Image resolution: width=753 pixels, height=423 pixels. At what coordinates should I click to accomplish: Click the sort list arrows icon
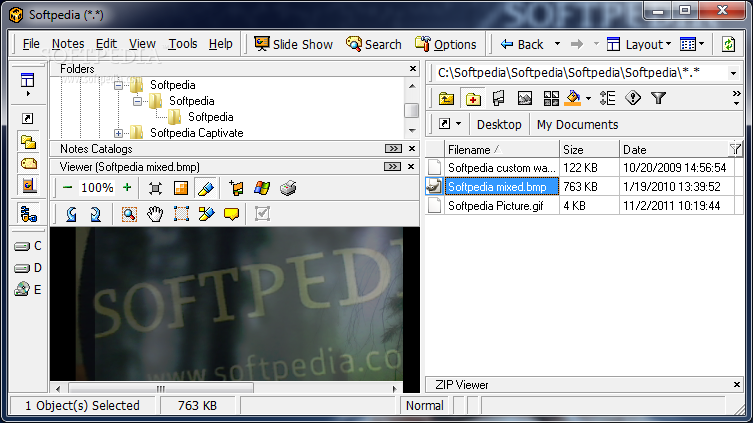pos(607,98)
